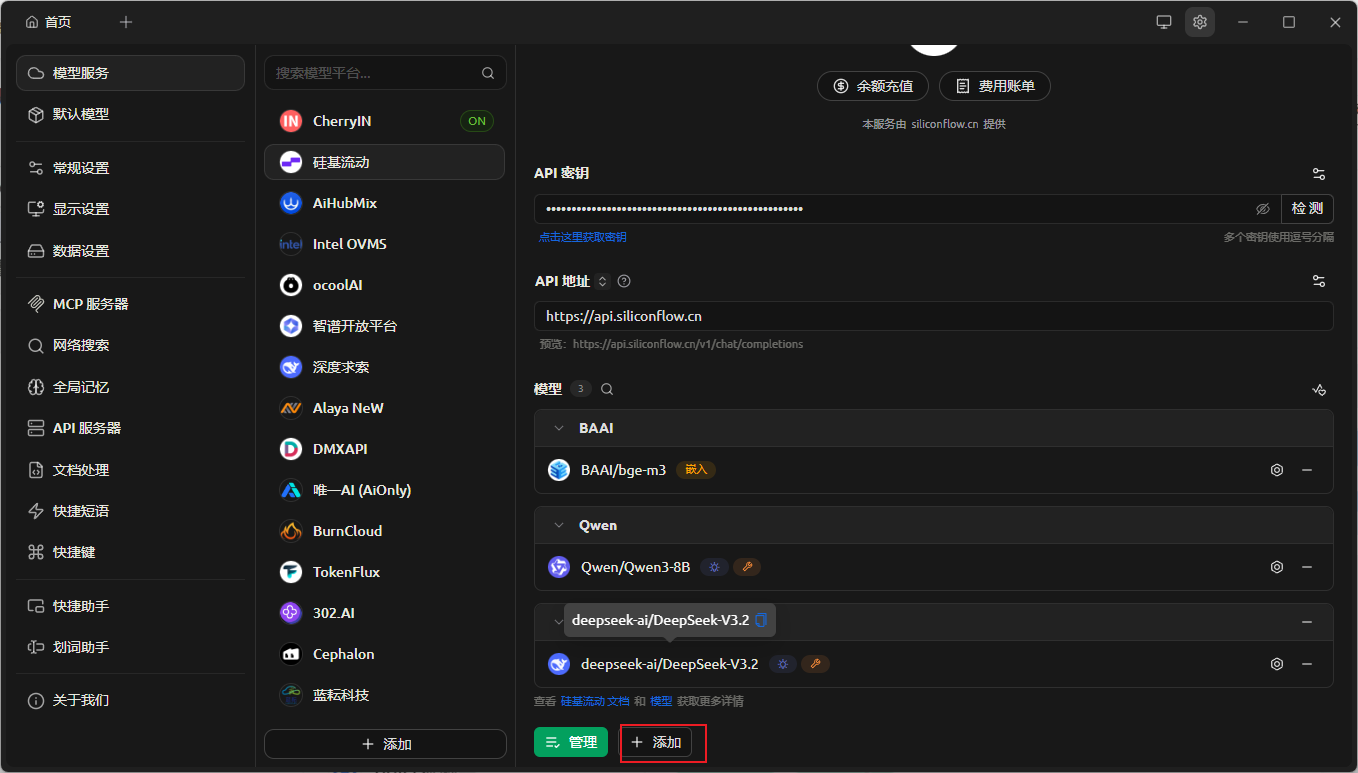The height and width of the screenshot is (773, 1358).
Task: Select the BurnCloud provider
Action: coord(385,531)
